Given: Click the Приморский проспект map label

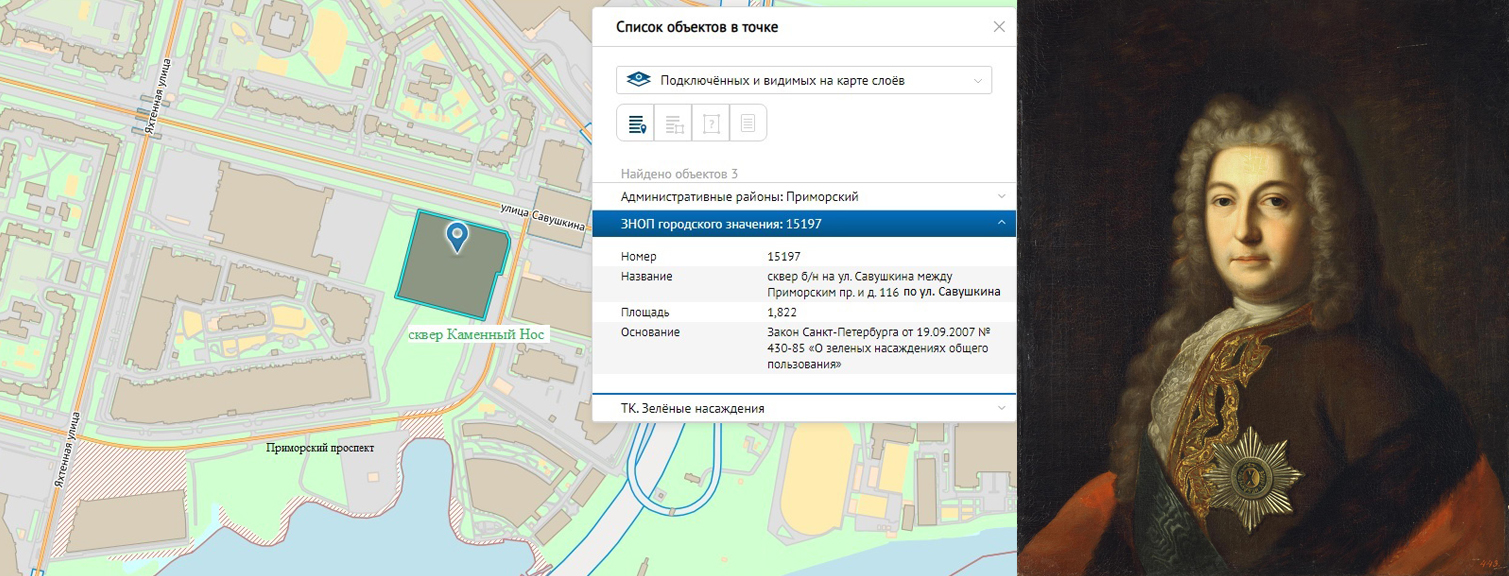Looking at the screenshot, I should point(320,448).
